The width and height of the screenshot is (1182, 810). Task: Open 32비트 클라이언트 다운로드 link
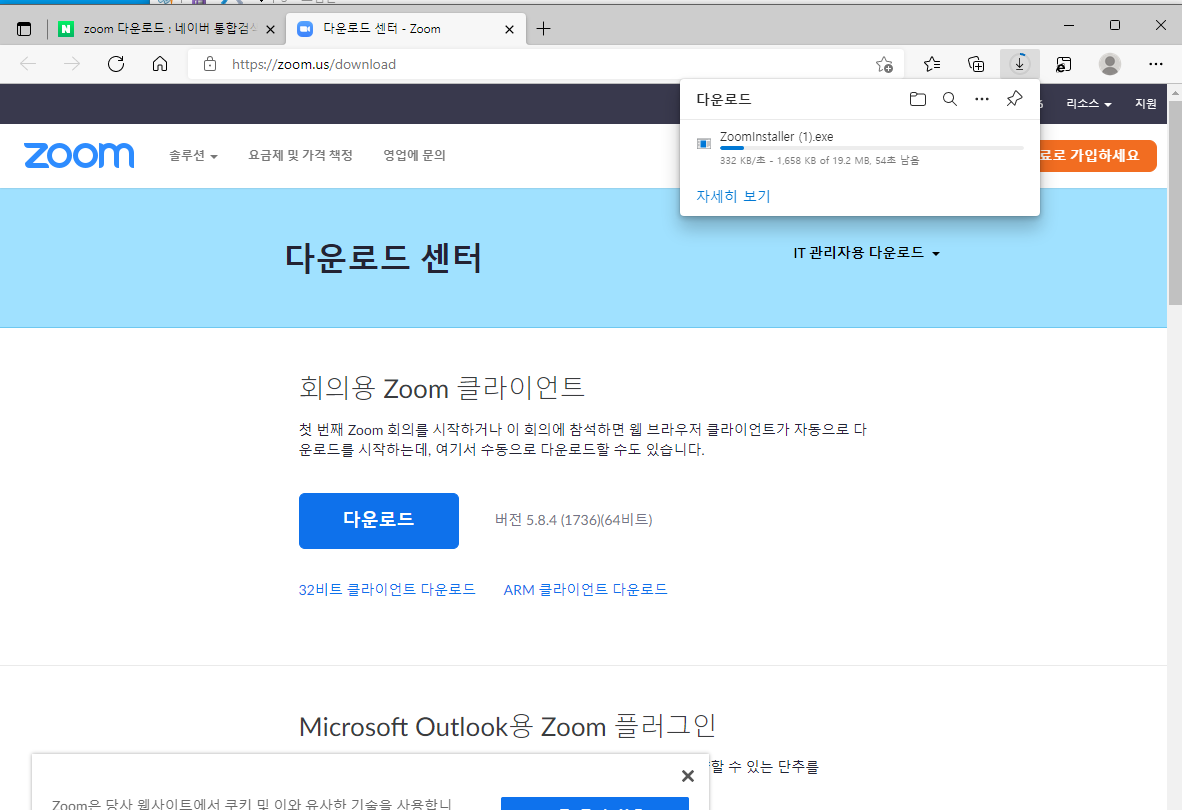pyautogui.click(x=387, y=589)
